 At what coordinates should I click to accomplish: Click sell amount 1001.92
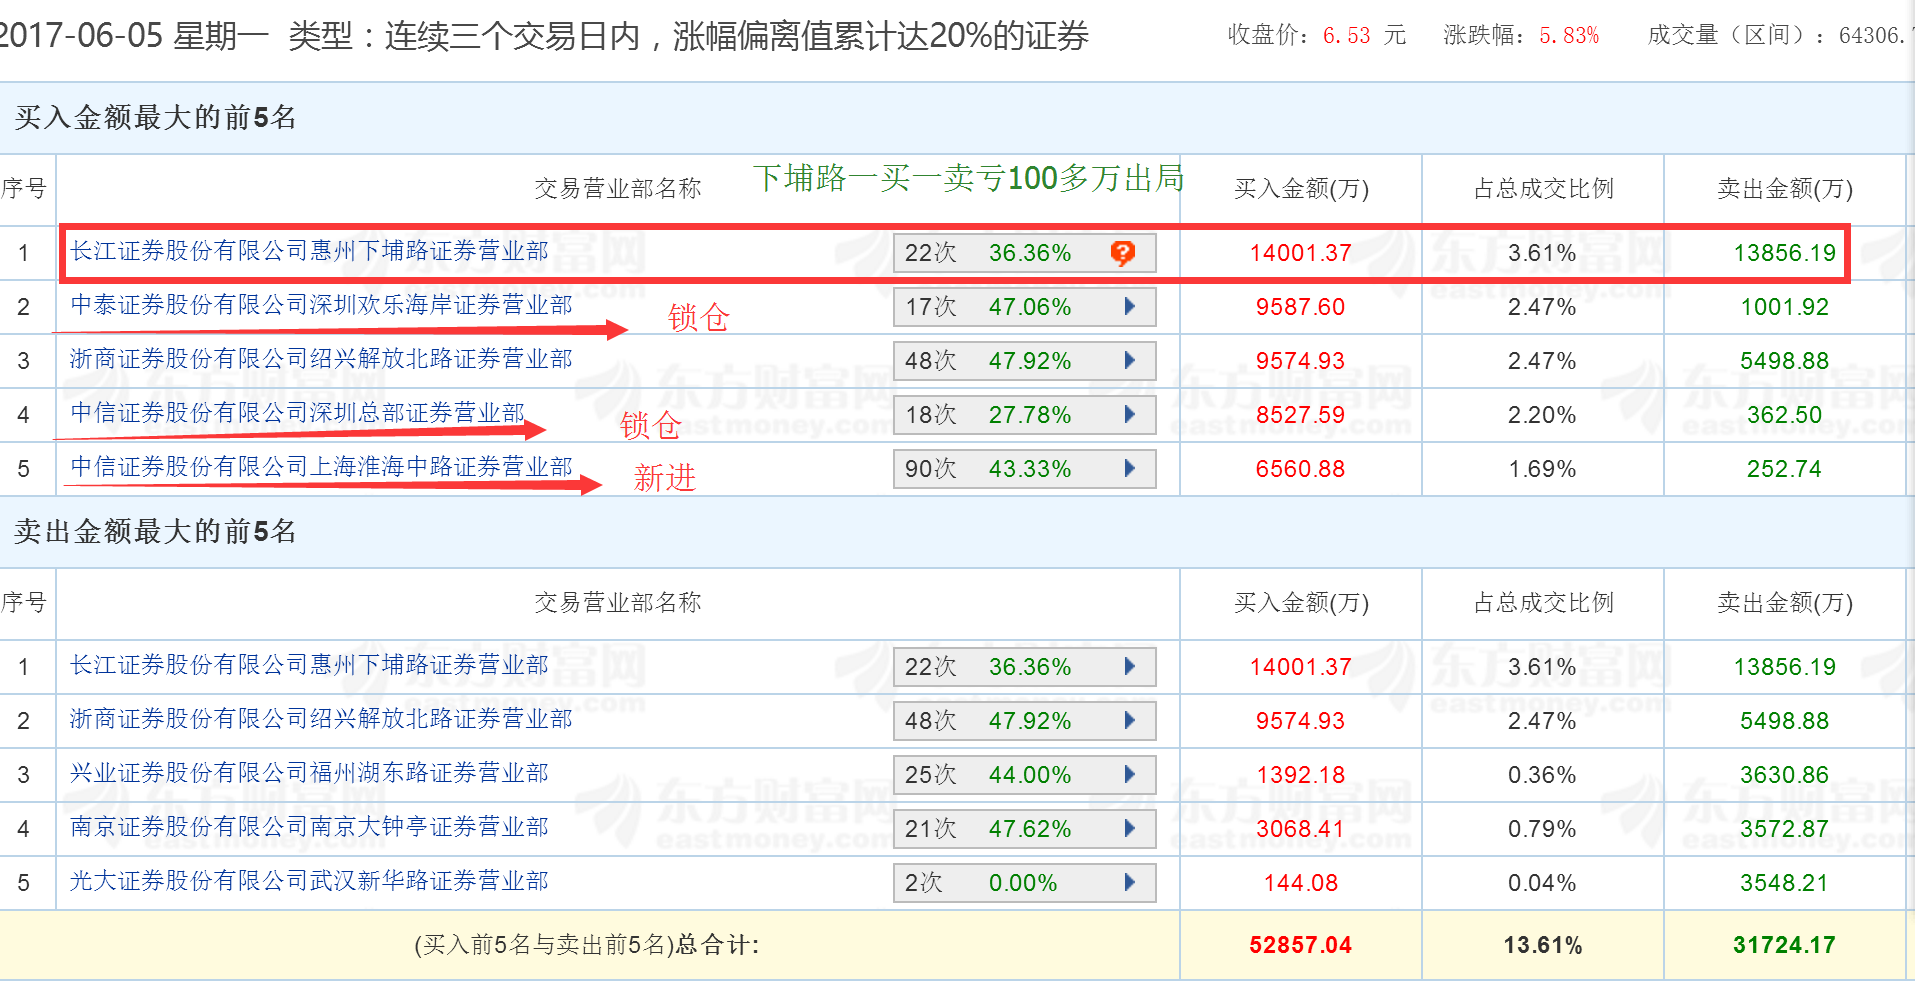point(1784,307)
